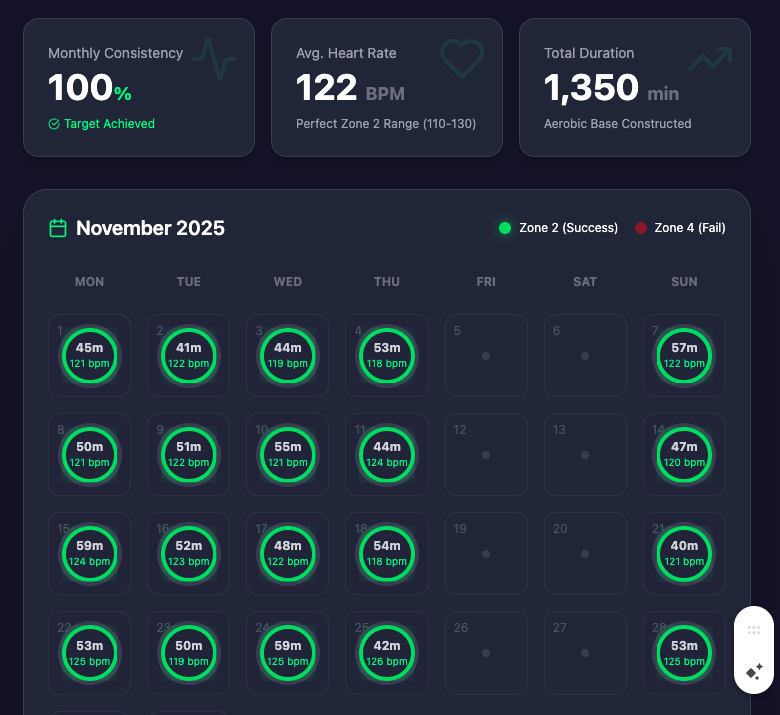Select the day 20 rest day cell

[x=585, y=554]
